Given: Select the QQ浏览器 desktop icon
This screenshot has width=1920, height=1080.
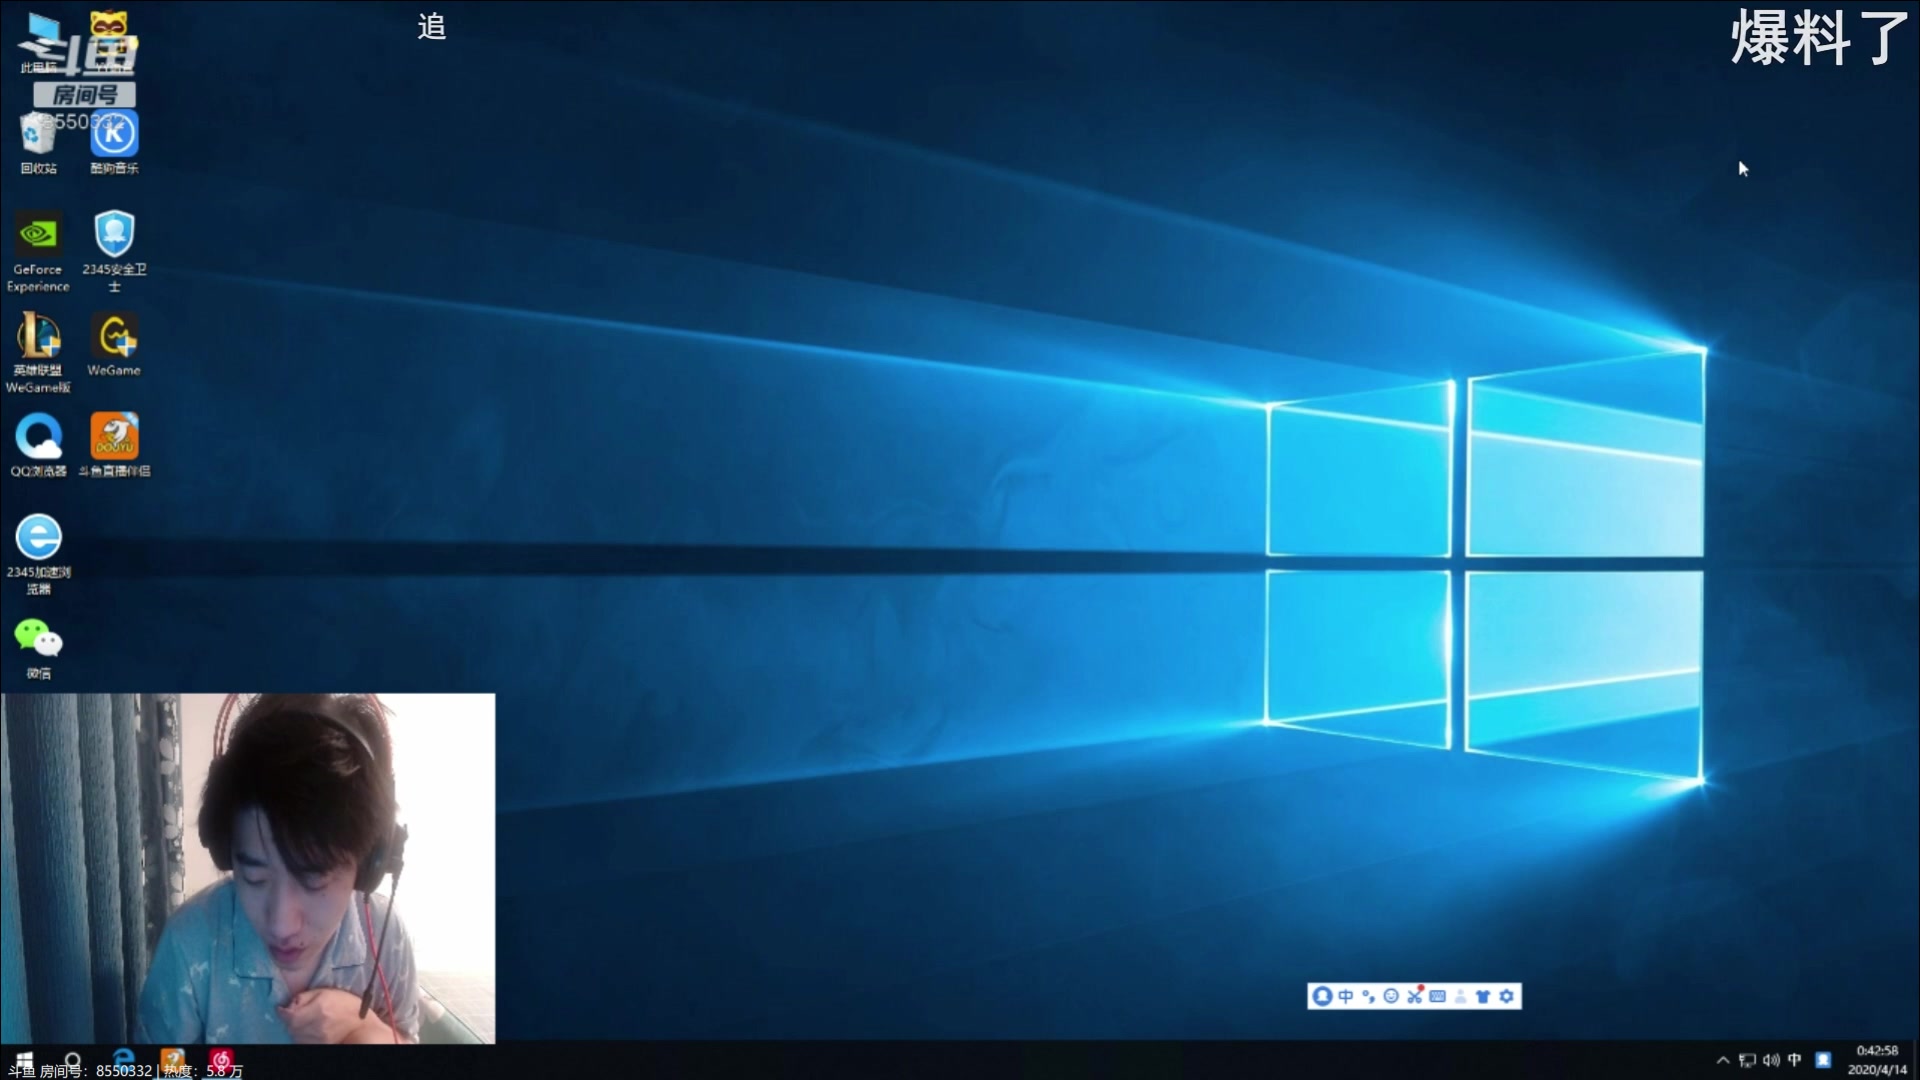Looking at the screenshot, I should coord(38,445).
